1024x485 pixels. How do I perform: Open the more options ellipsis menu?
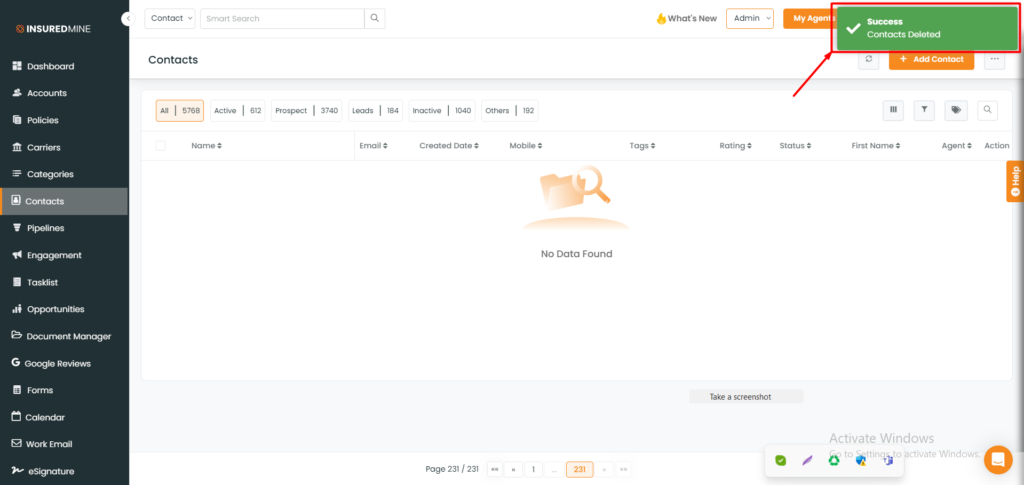coord(994,59)
